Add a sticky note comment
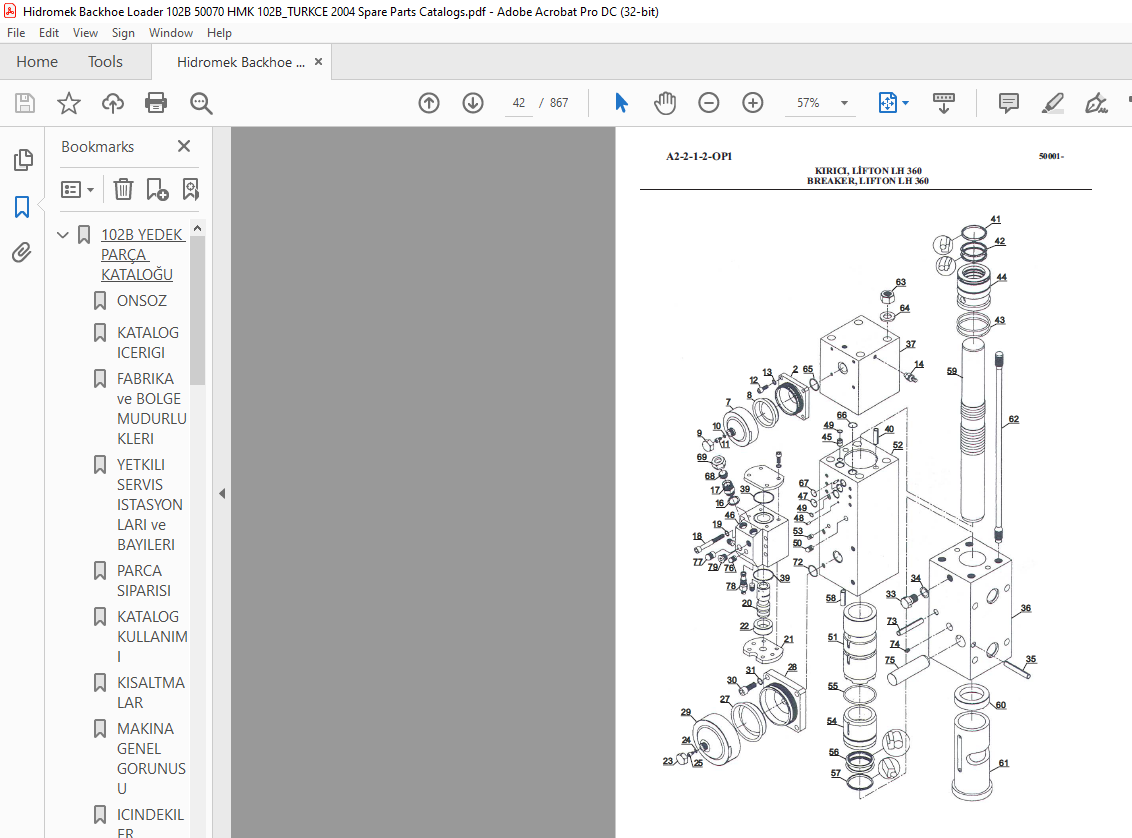The image size is (1132, 838). pos(1009,103)
